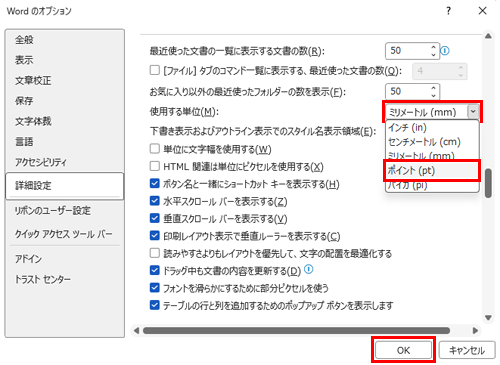Open クイック アクセス ツール バー category
This screenshot has height=365, width=500.
click(65, 234)
